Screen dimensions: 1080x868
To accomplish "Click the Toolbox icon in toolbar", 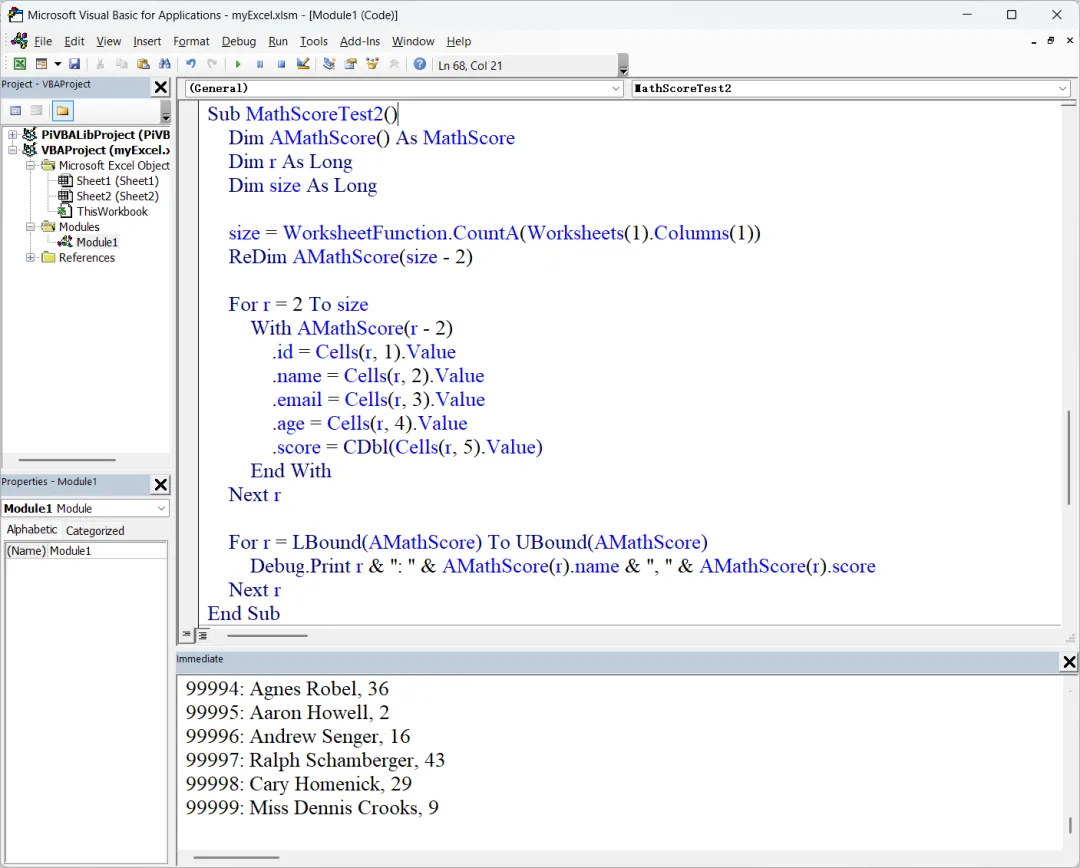I will click(x=394, y=64).
